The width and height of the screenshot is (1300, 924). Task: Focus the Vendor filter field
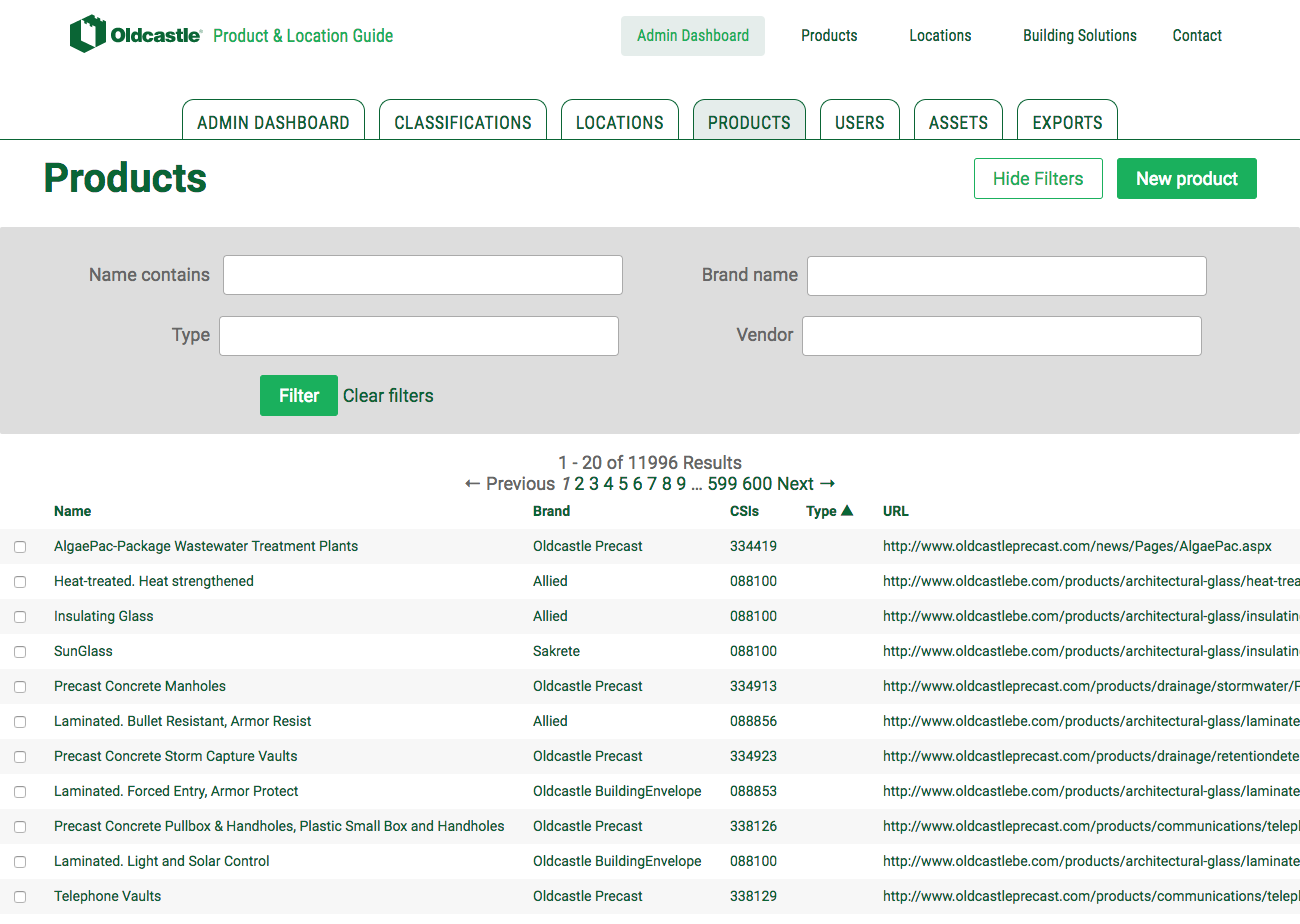pyautogui.click(x=1002, y=336)
